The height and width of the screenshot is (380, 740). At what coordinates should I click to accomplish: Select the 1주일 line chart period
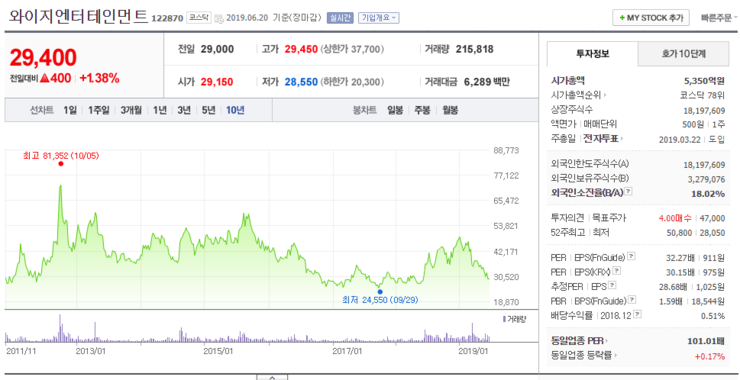(x=99, y=110)
